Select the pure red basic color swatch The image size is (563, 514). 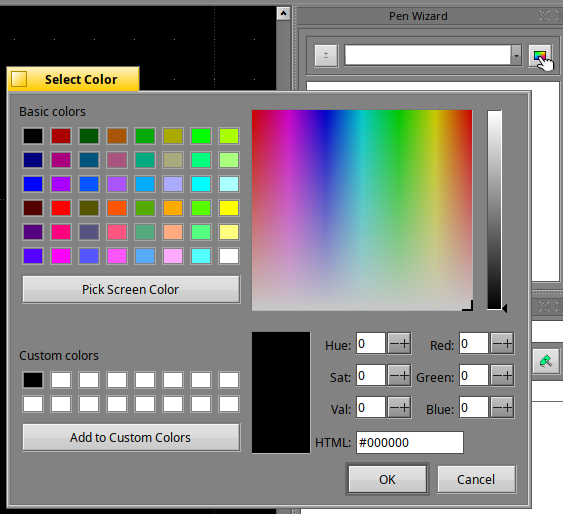click(61, 208)
